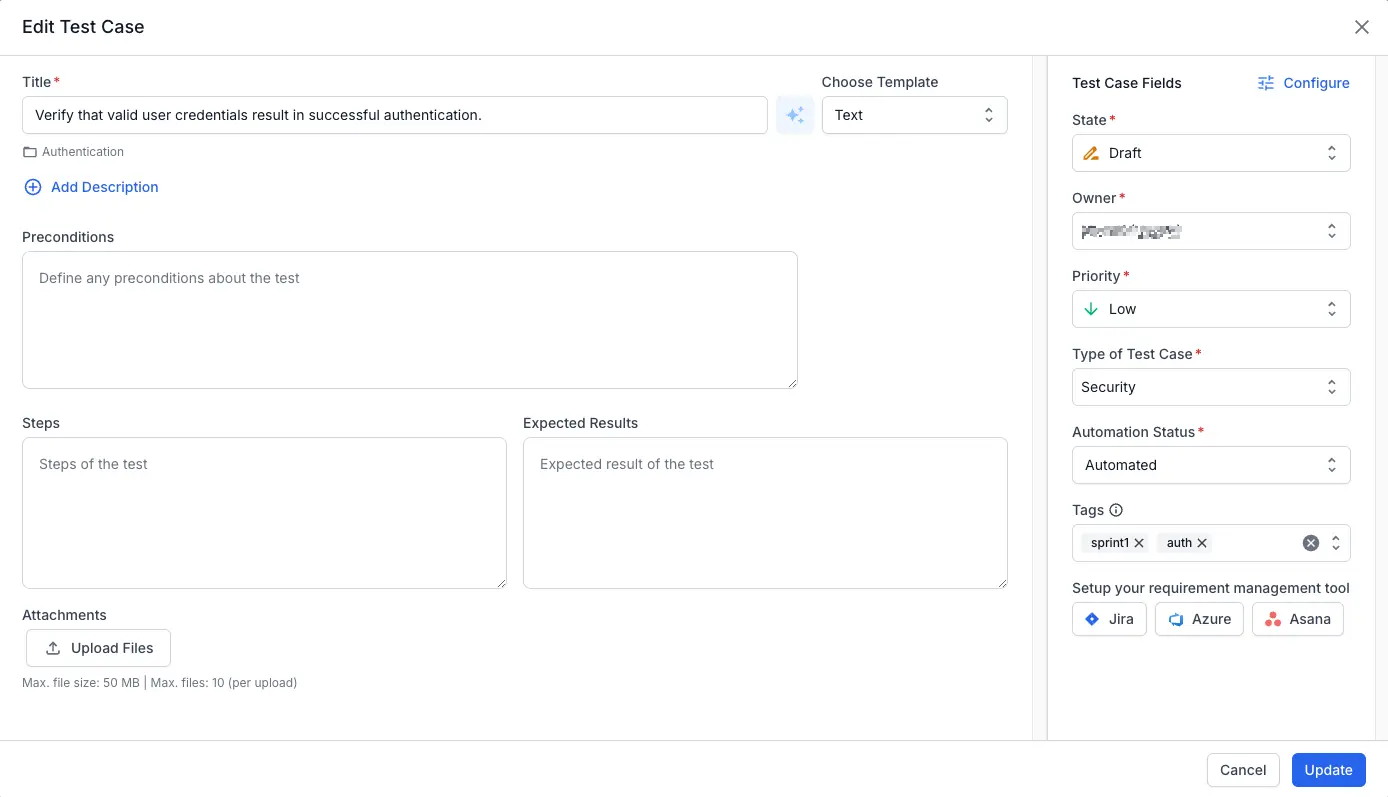Click into the Preconditions text area
Screen dimensions: 1388x797
tap(409, 320)
